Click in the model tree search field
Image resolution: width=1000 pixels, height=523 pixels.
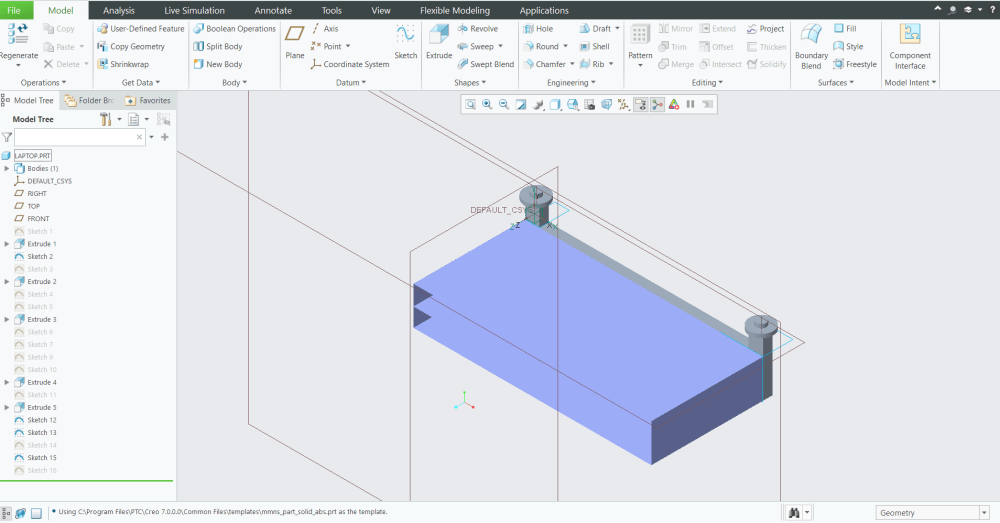[x=80, y=137]
